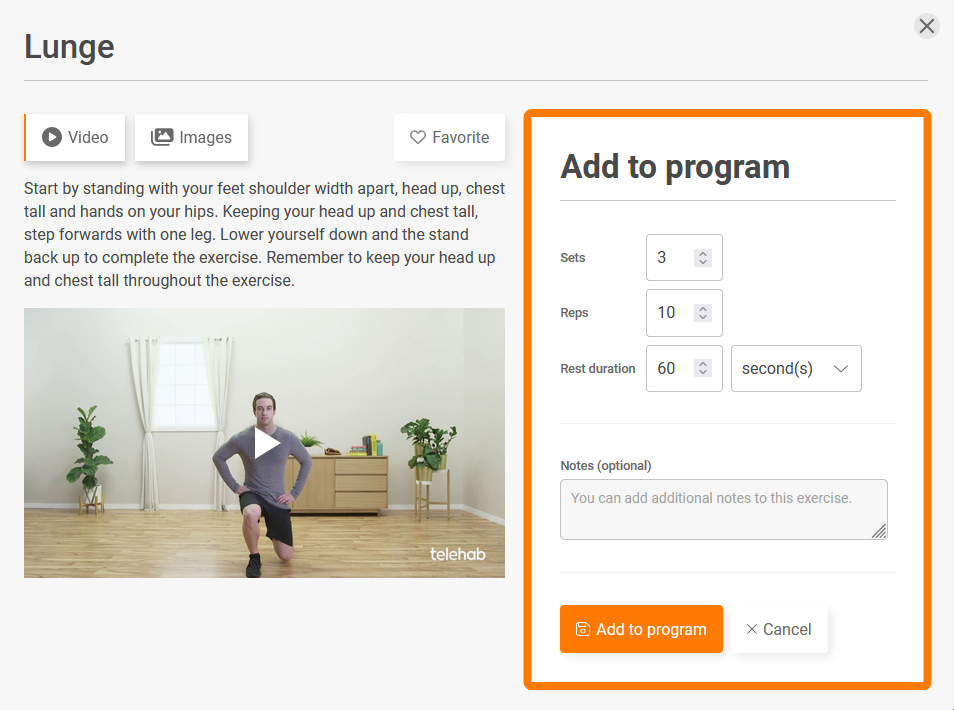Click the X icon next to Cancel

click(x=752, y=629)
